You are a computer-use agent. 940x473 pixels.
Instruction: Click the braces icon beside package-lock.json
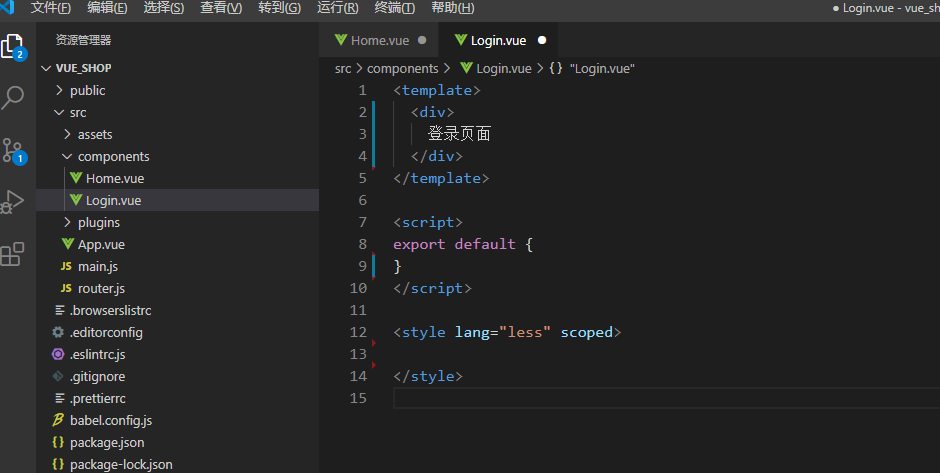(58, 464)
